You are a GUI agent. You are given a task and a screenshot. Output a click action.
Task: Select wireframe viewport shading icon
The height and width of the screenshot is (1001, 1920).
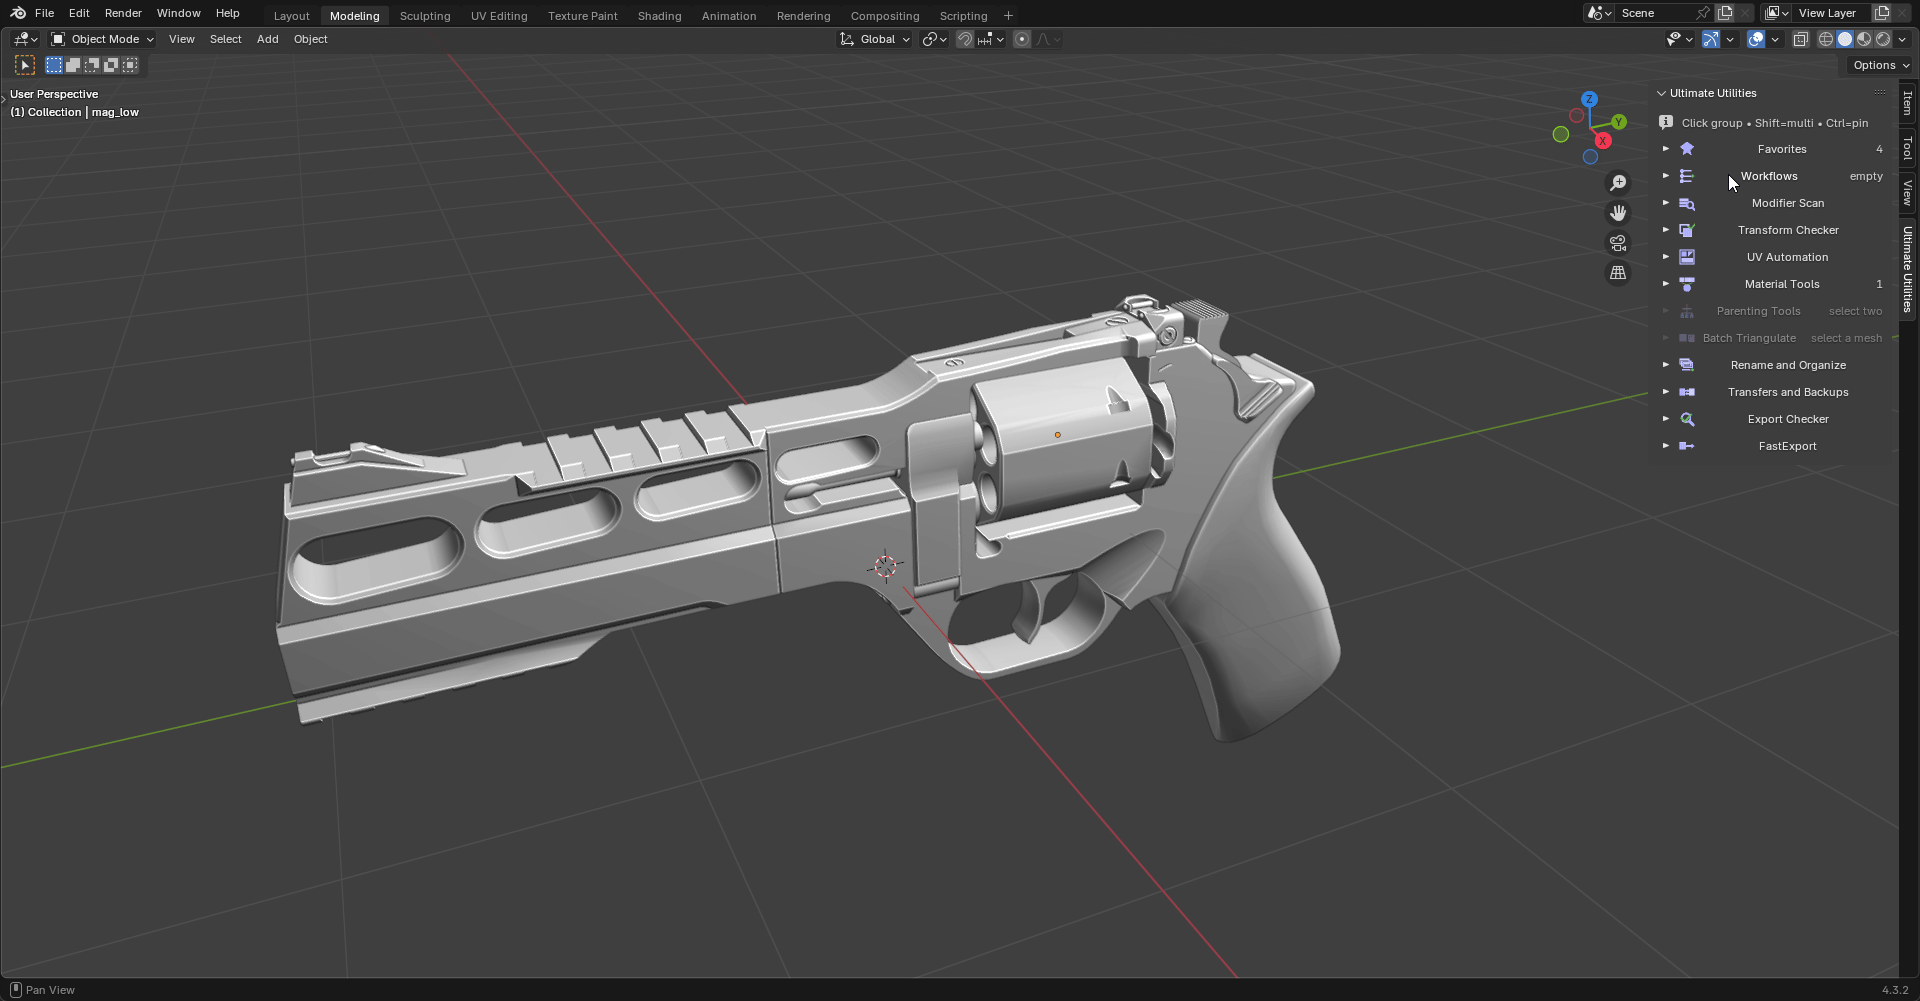click(1826, 39)
